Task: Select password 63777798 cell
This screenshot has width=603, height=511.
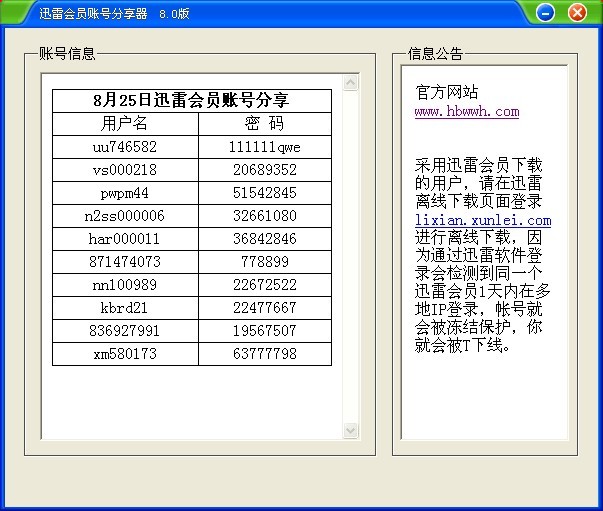Action: click(x=265, y=354)
